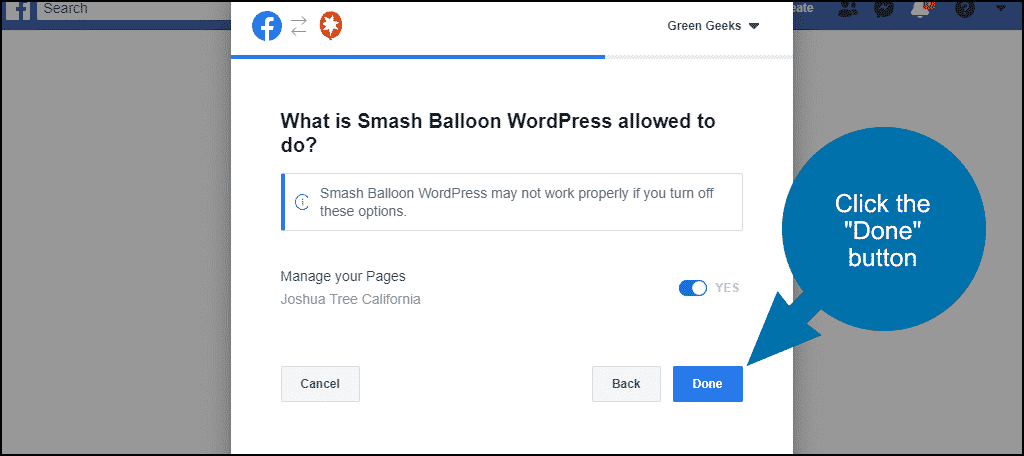Open Facebook Messenger icon in top bar
The width and height of the screenshot is (1024, 456).
coord(885,8)
